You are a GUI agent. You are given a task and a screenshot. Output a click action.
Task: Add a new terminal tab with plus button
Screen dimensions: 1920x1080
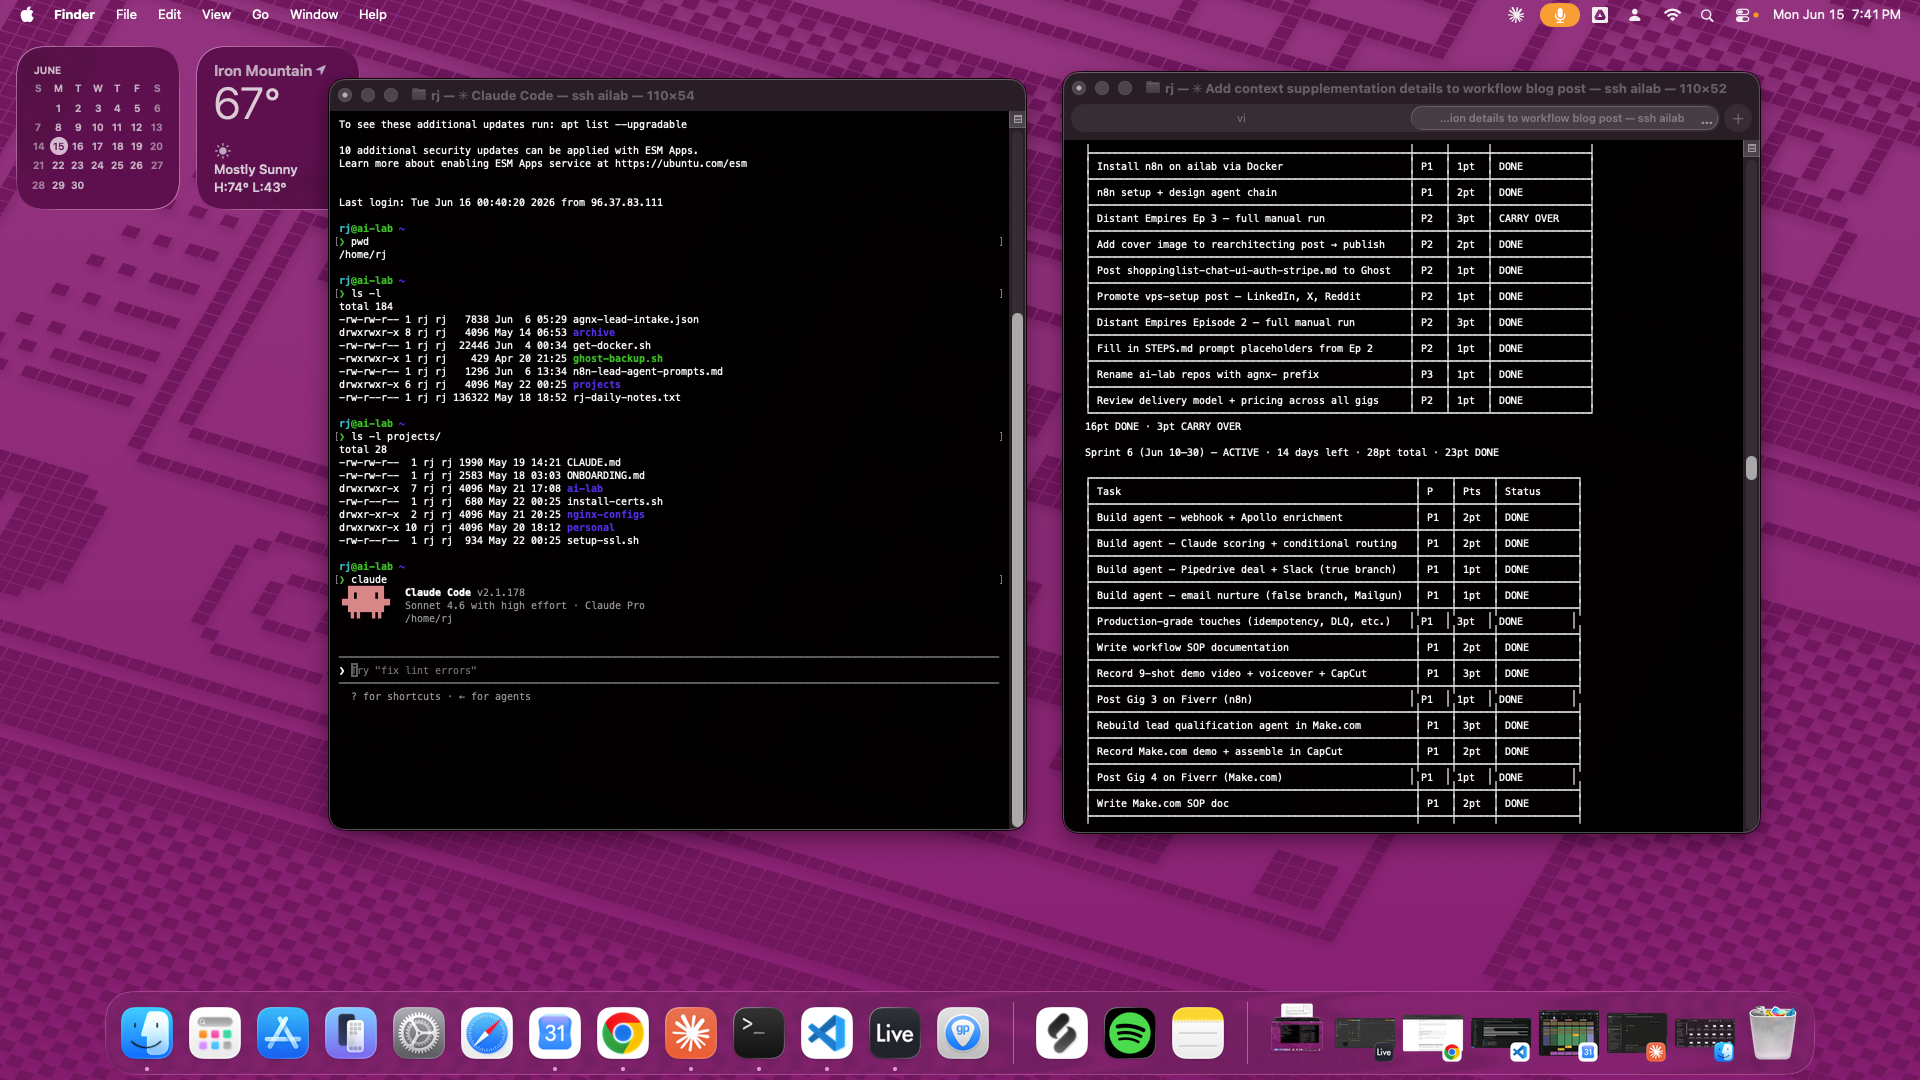pos(1738,118)
